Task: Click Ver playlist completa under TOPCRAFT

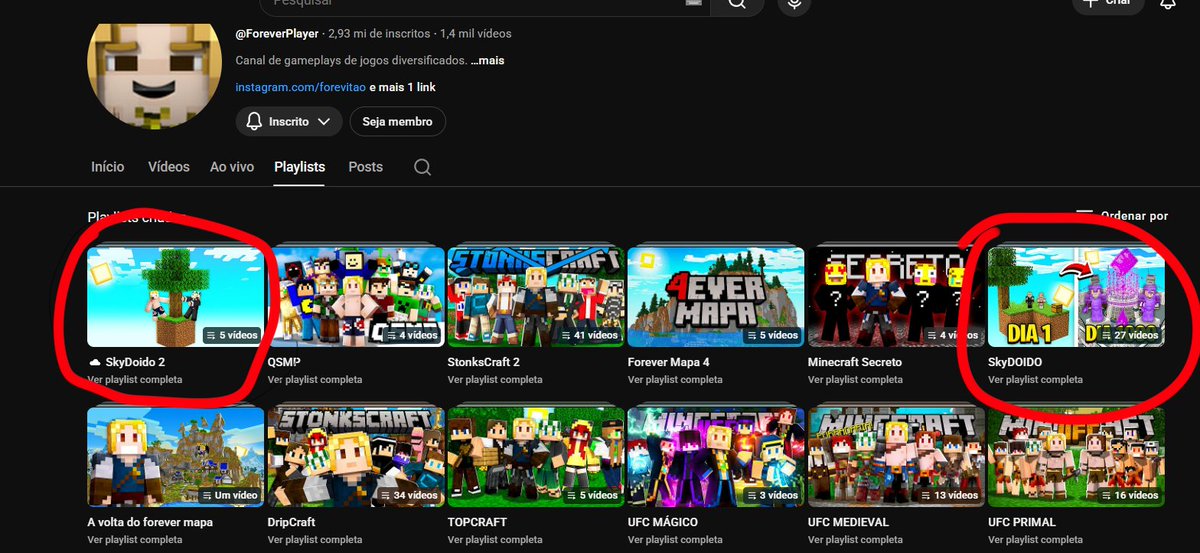Action: coord(495,540)
